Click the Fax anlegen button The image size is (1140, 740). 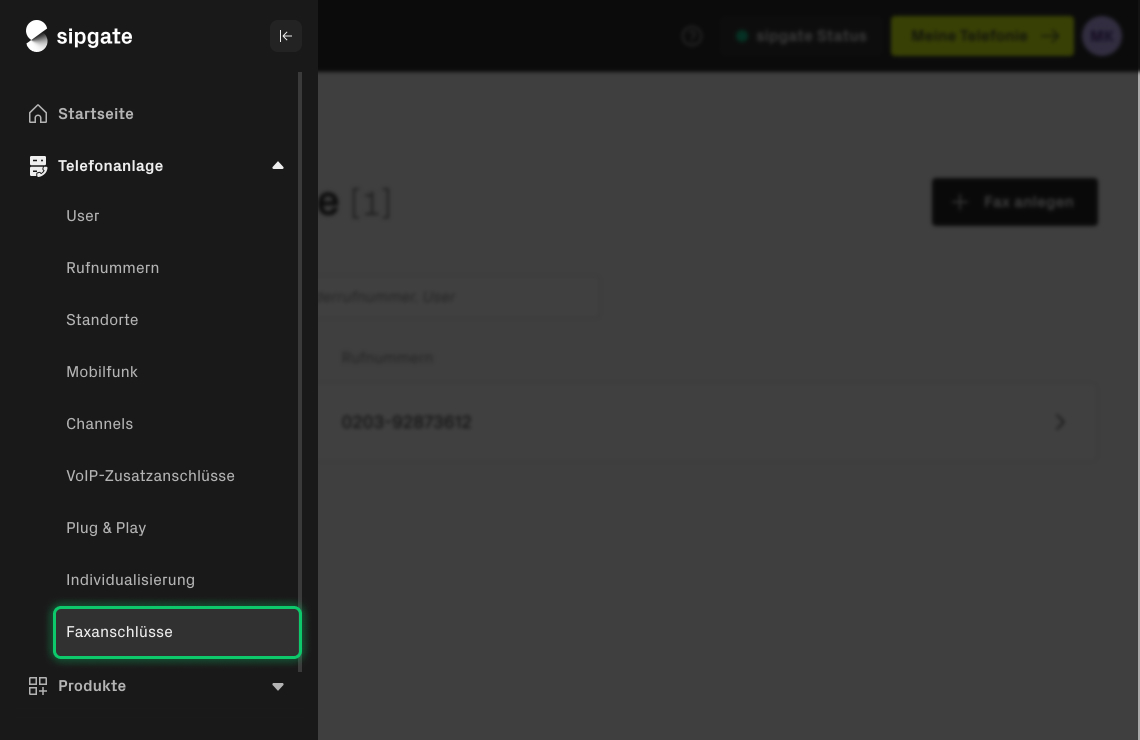(x=1014, y=202)
